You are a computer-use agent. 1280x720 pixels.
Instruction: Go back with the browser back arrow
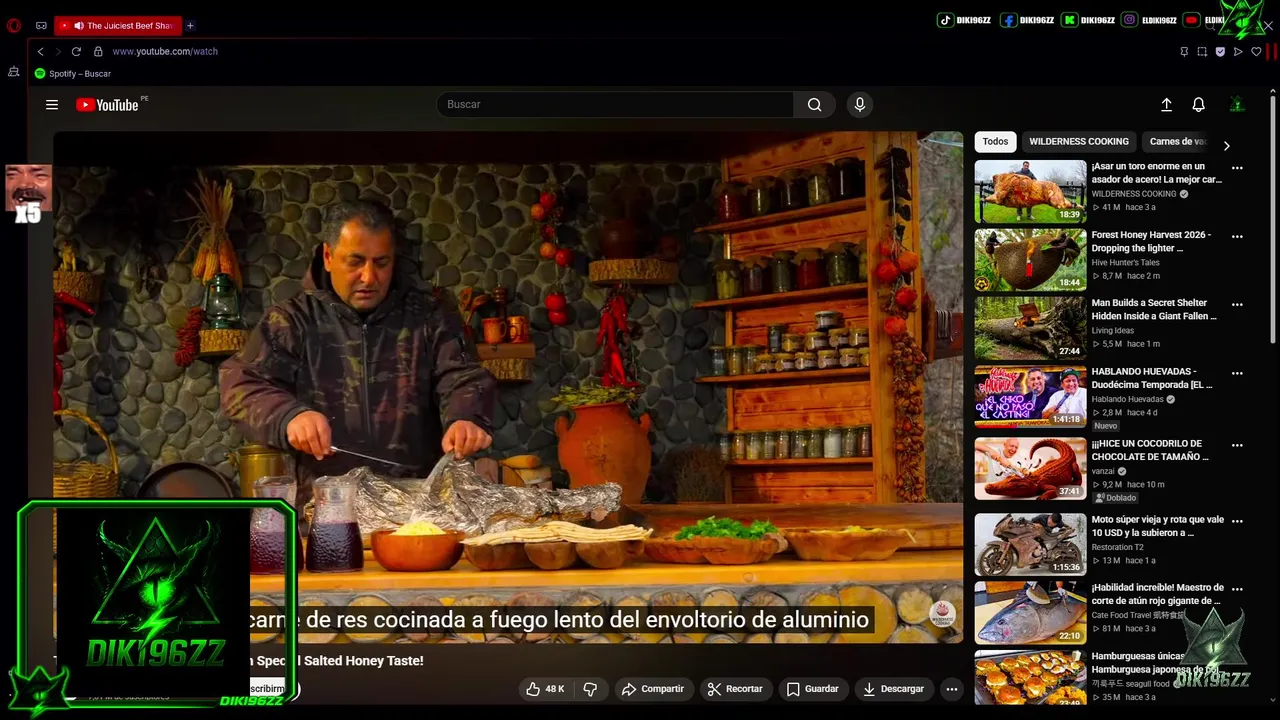click(40, 51)
